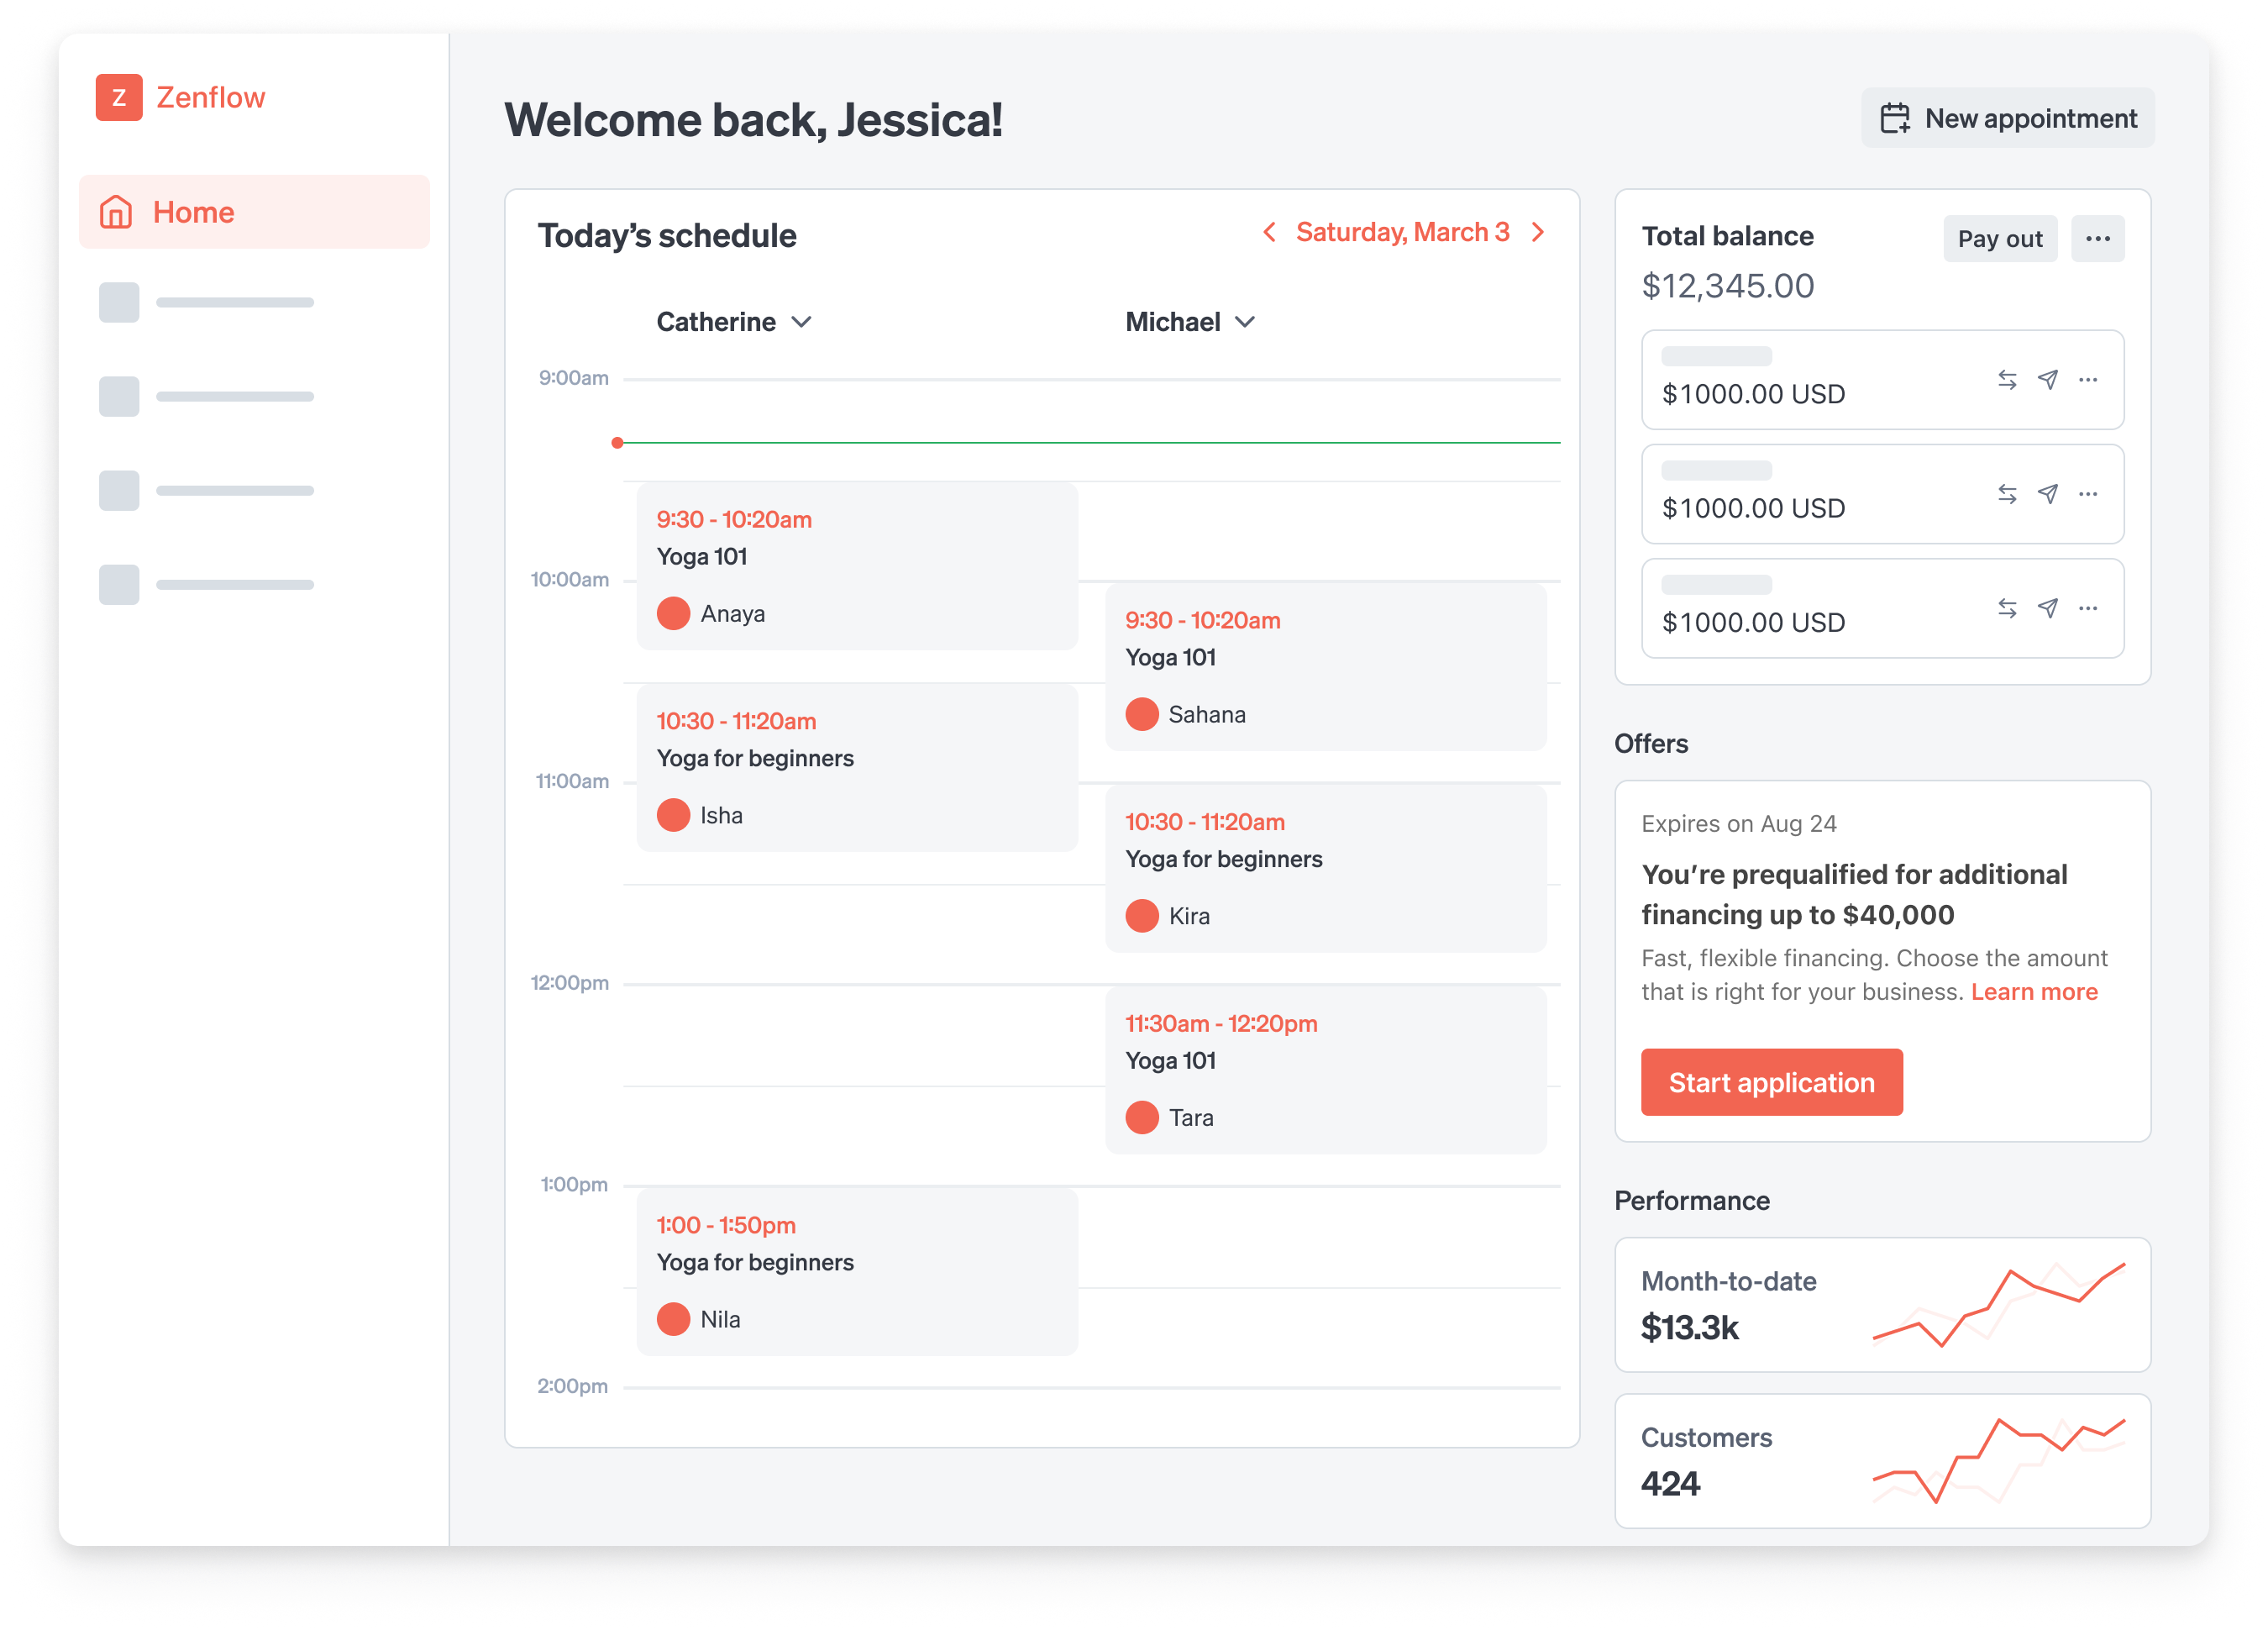
Task: Open the Michael staff dropdown
Action: (x=1190, y=322)
